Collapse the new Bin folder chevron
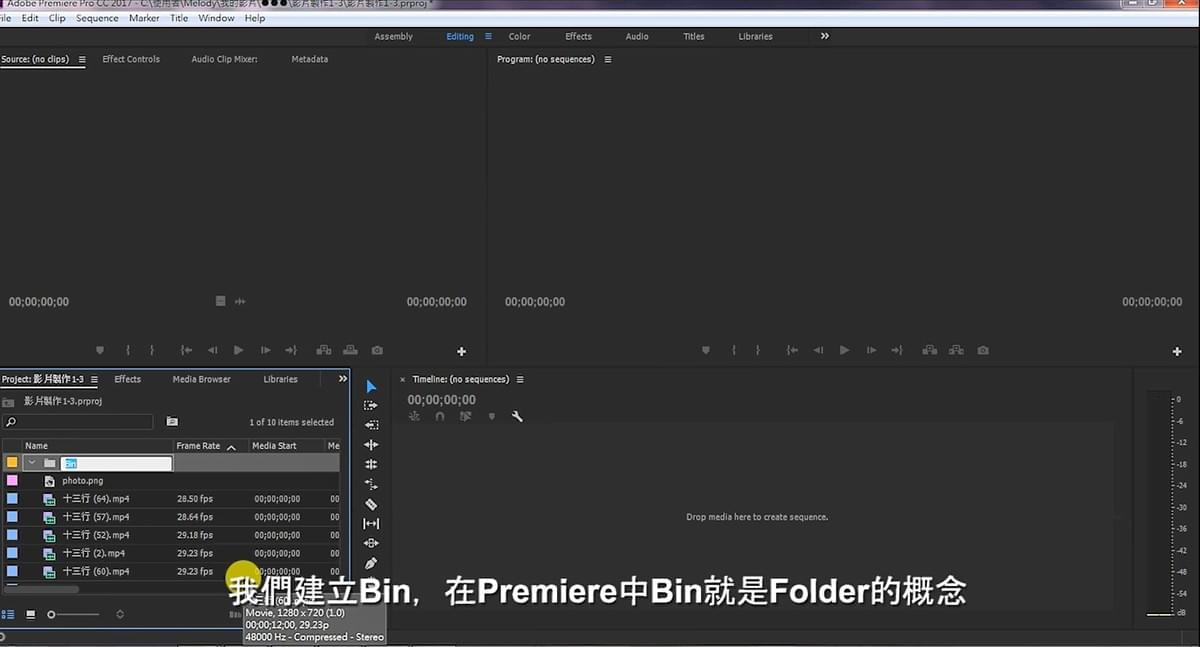The image size is (1200, 647). point(32,463)
